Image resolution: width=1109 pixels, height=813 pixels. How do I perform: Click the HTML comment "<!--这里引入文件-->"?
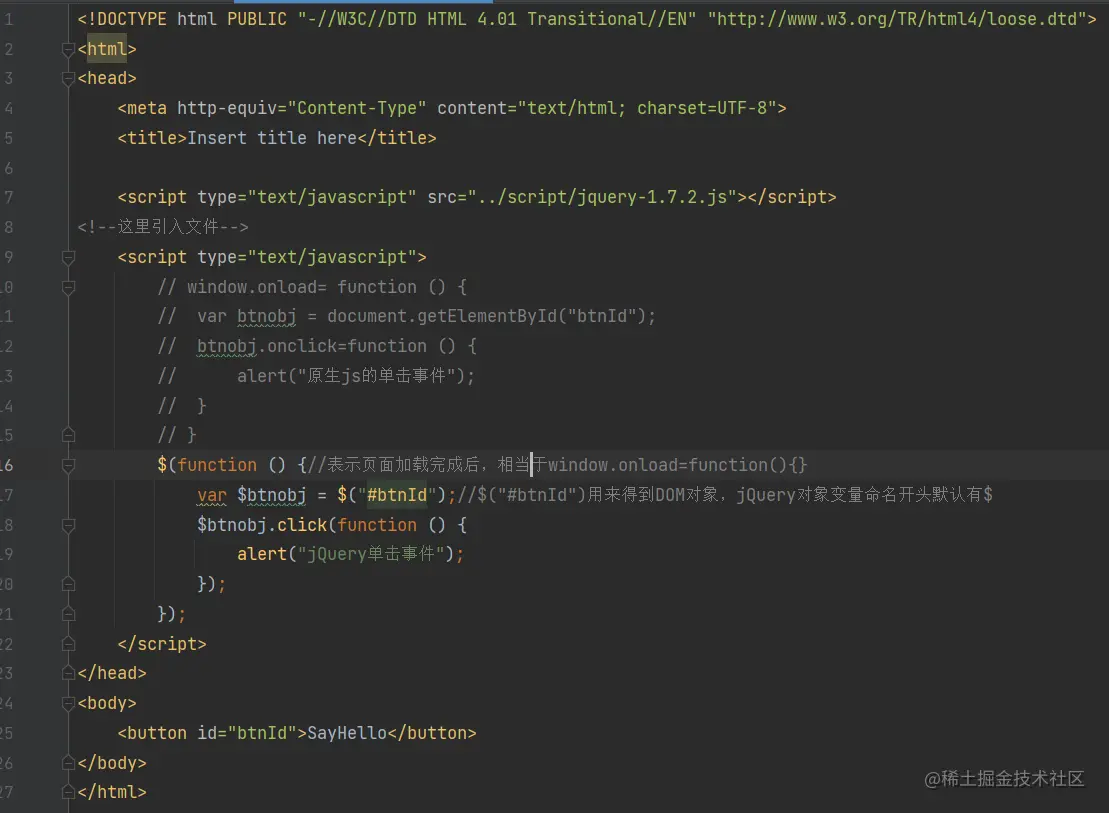click(163, 227)
